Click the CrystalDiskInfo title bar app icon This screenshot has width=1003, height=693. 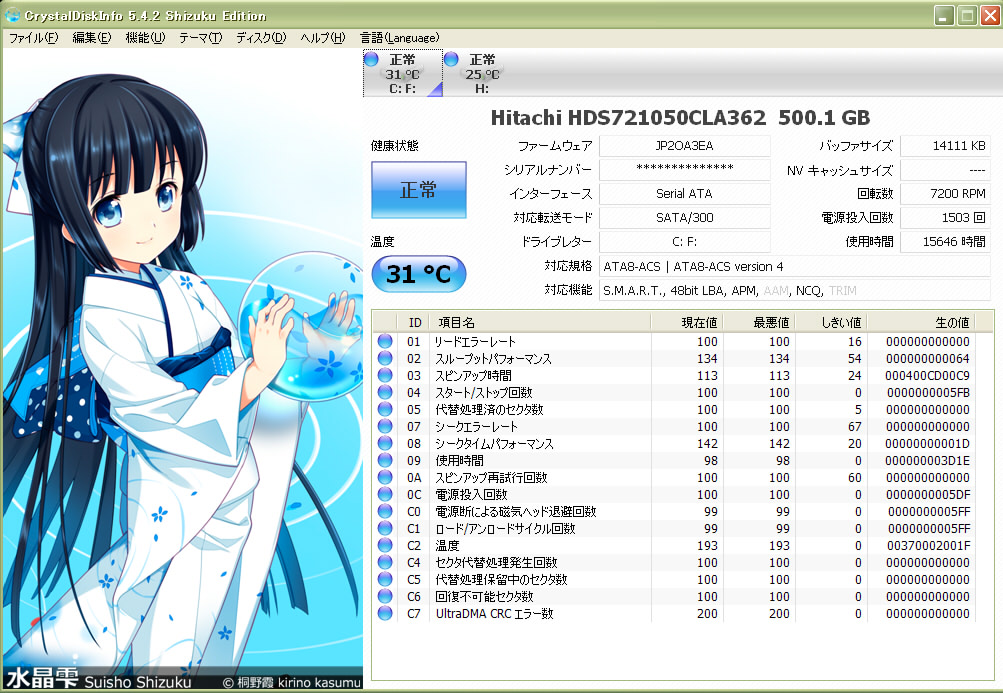tap(12, 15)
